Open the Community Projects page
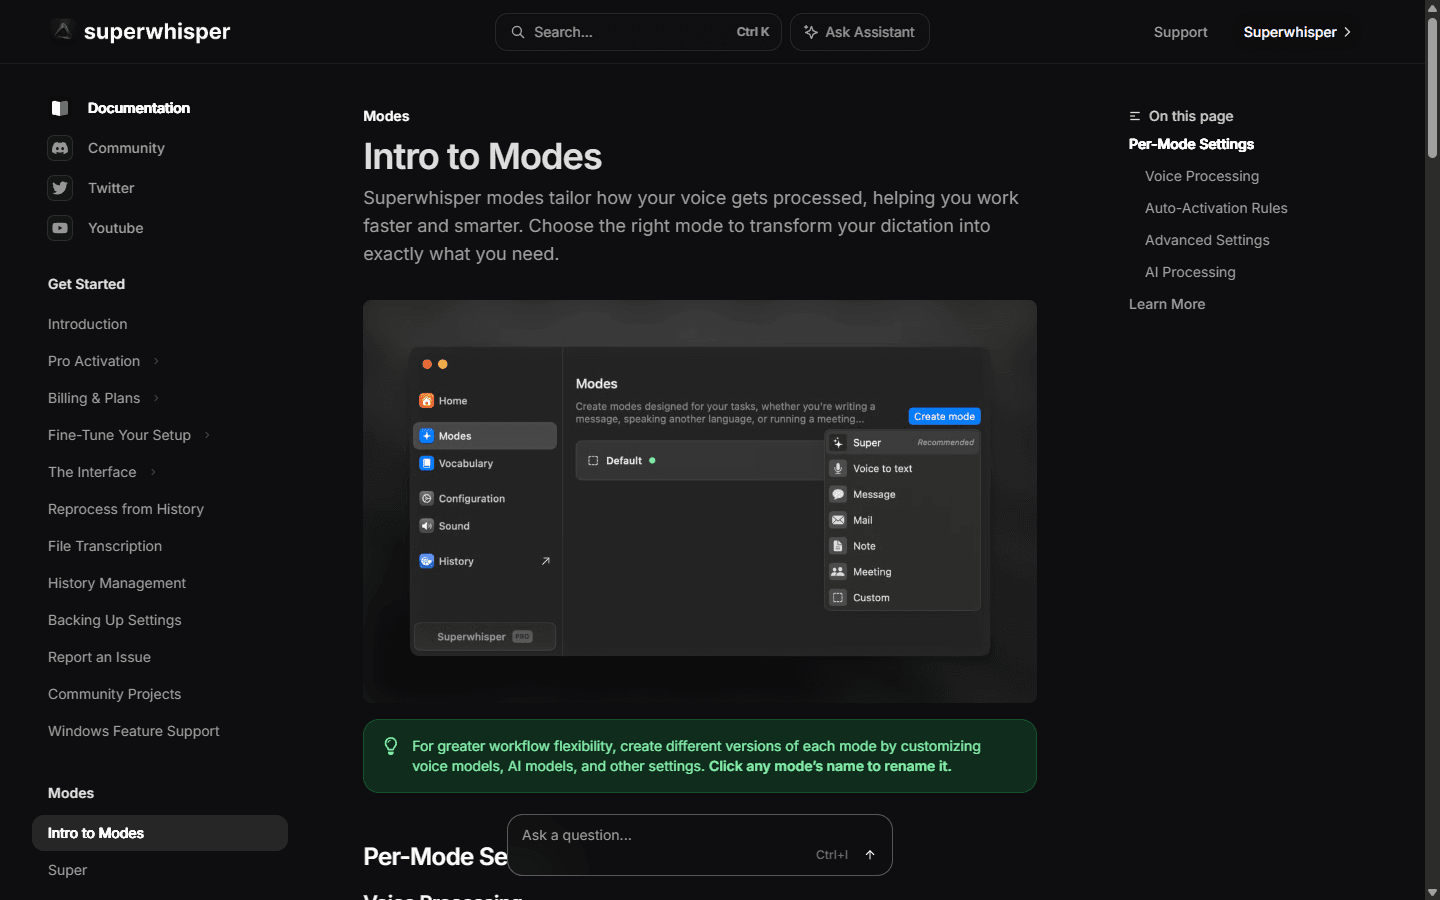The height and width of the screenshot is (900, 1440). pyautogui.click(x=115, y=694)
